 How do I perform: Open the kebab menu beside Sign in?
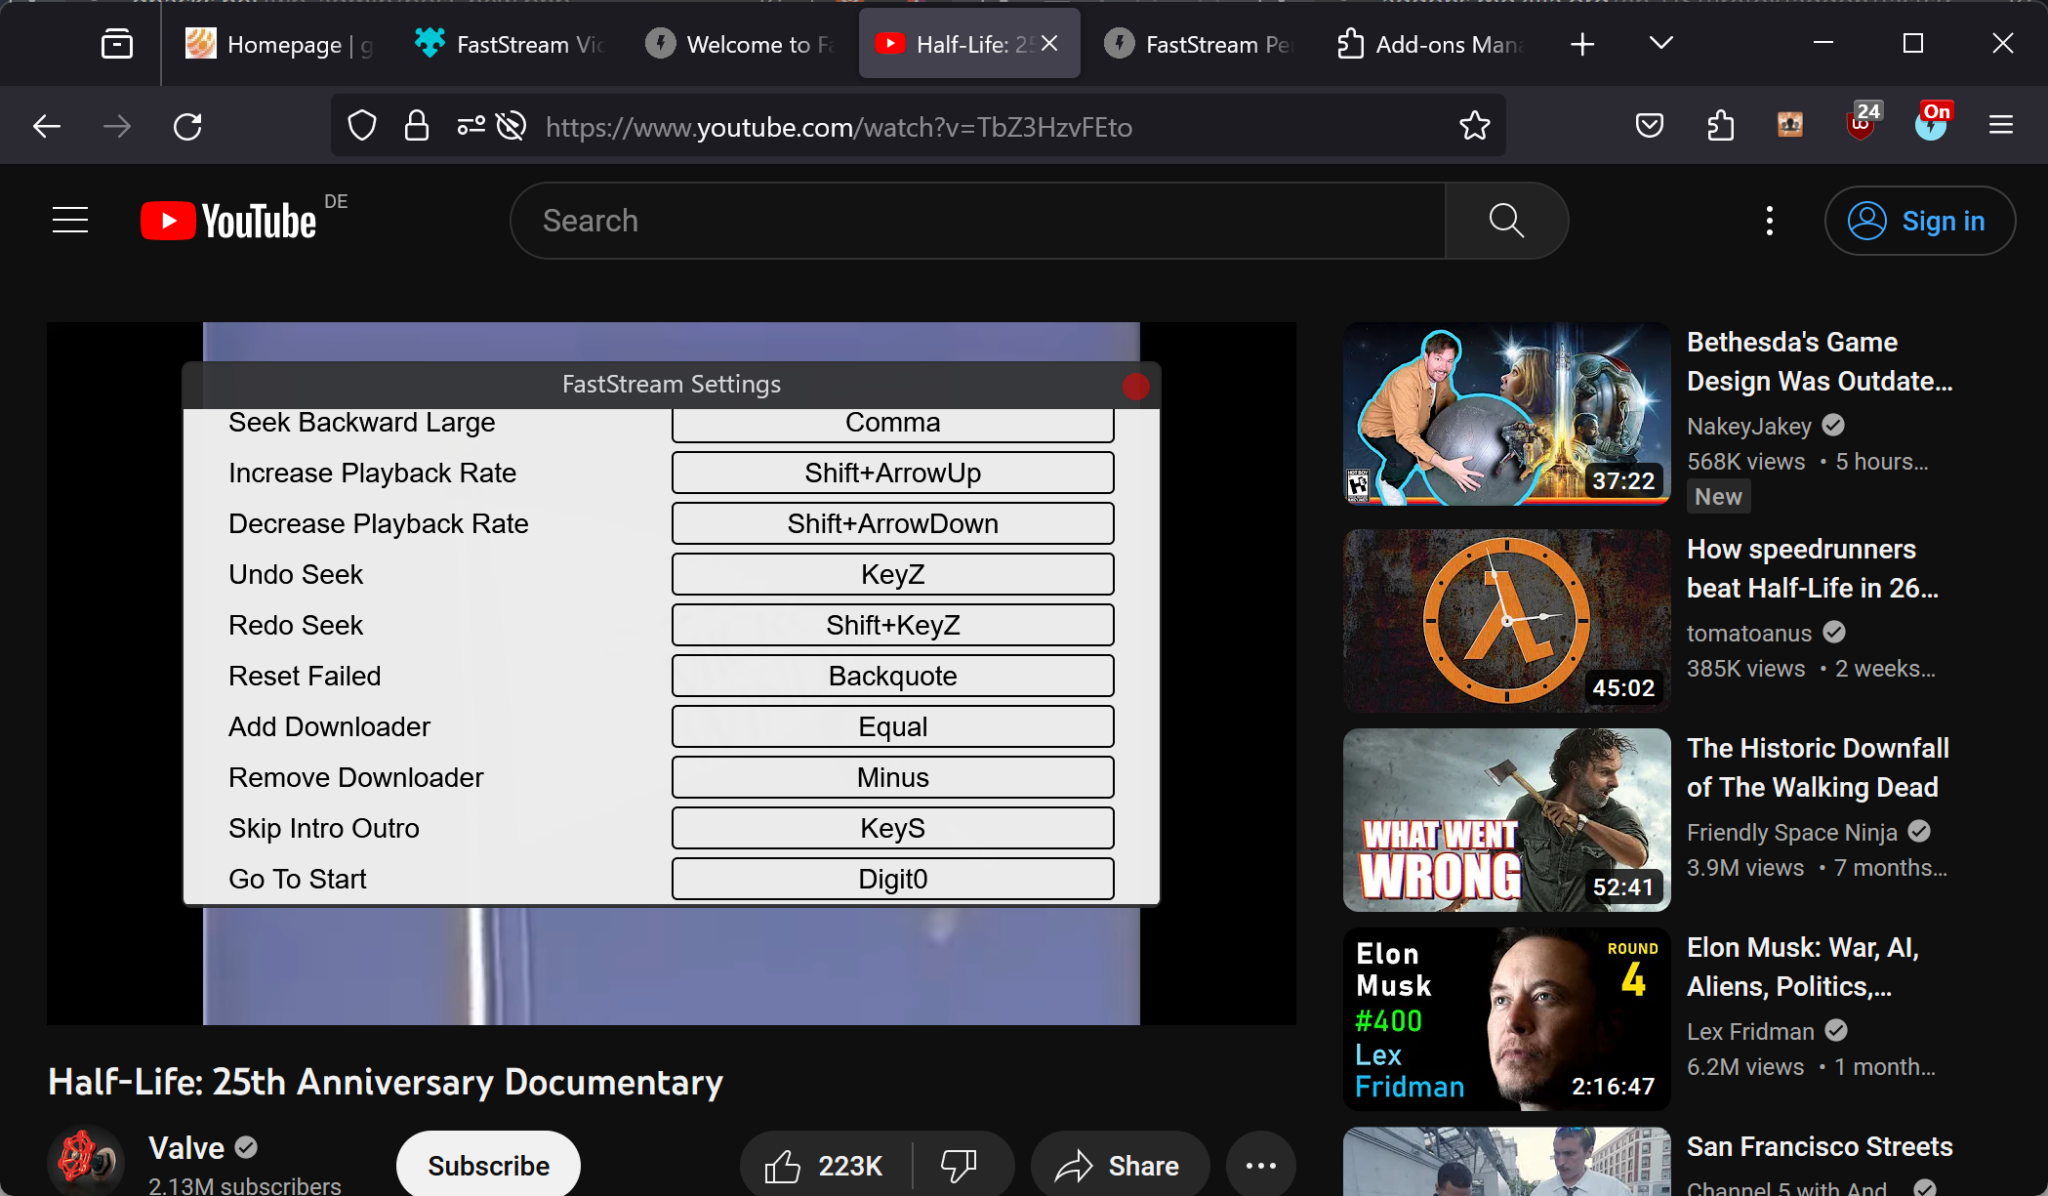[1769, 220]
